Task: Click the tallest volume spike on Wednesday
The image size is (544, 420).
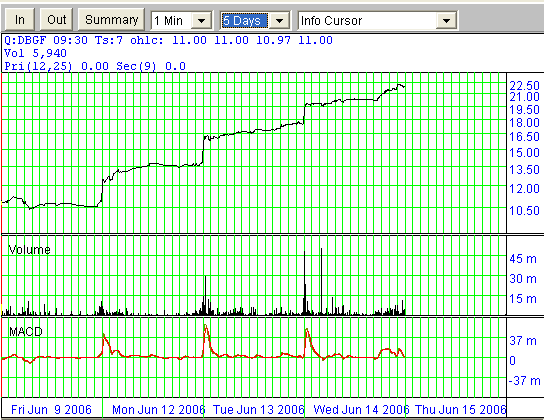Action: (x=321, y=281)
